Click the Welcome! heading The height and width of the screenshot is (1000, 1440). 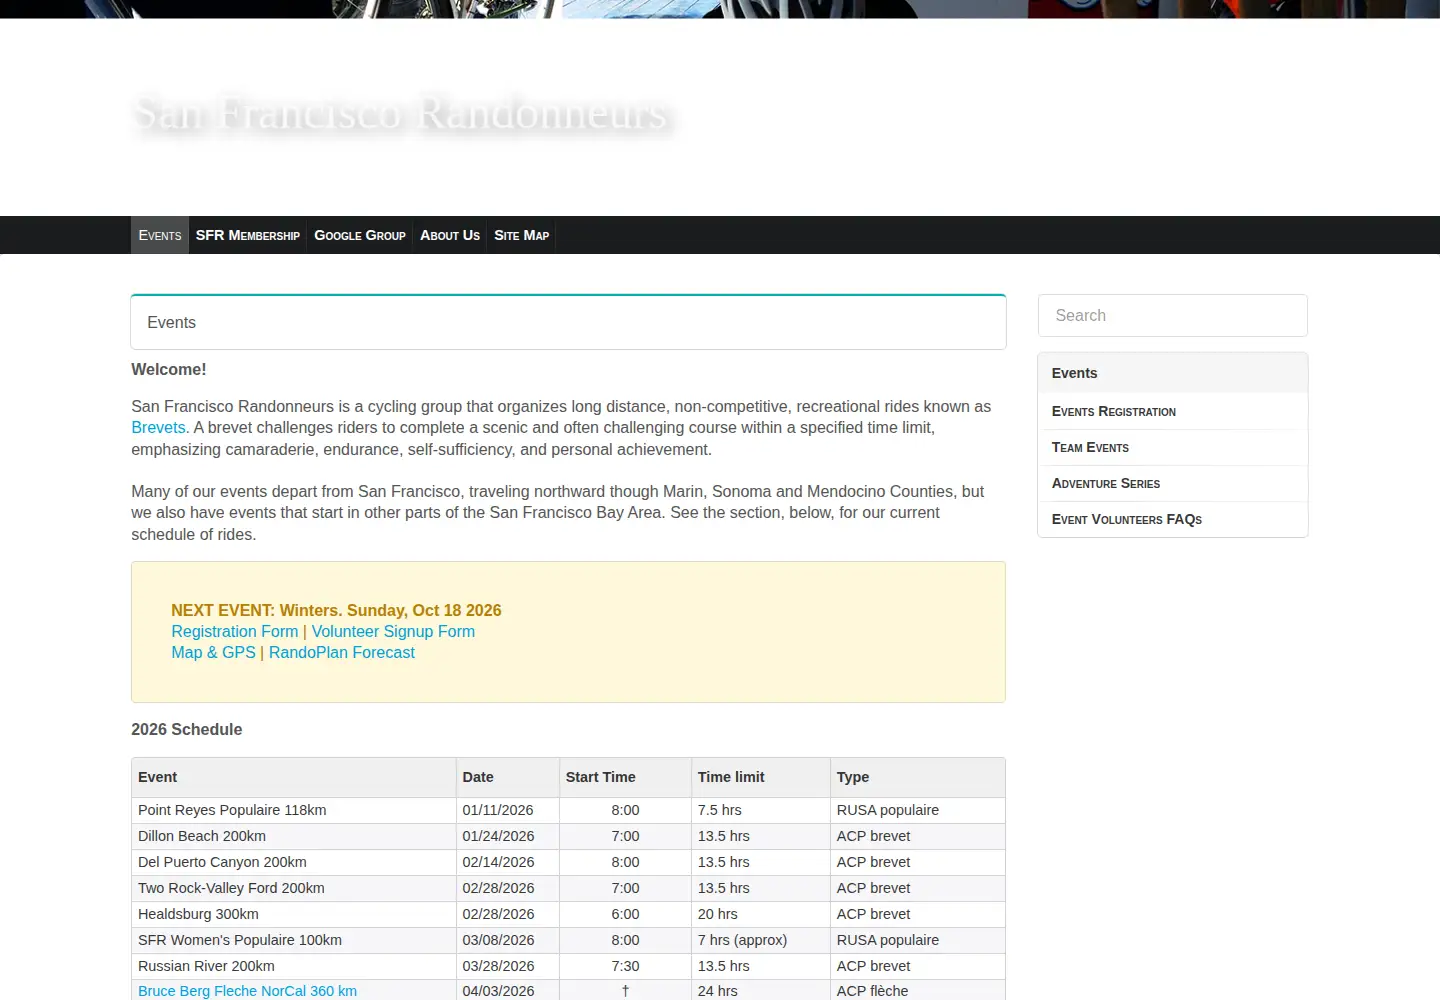[169, 369]
